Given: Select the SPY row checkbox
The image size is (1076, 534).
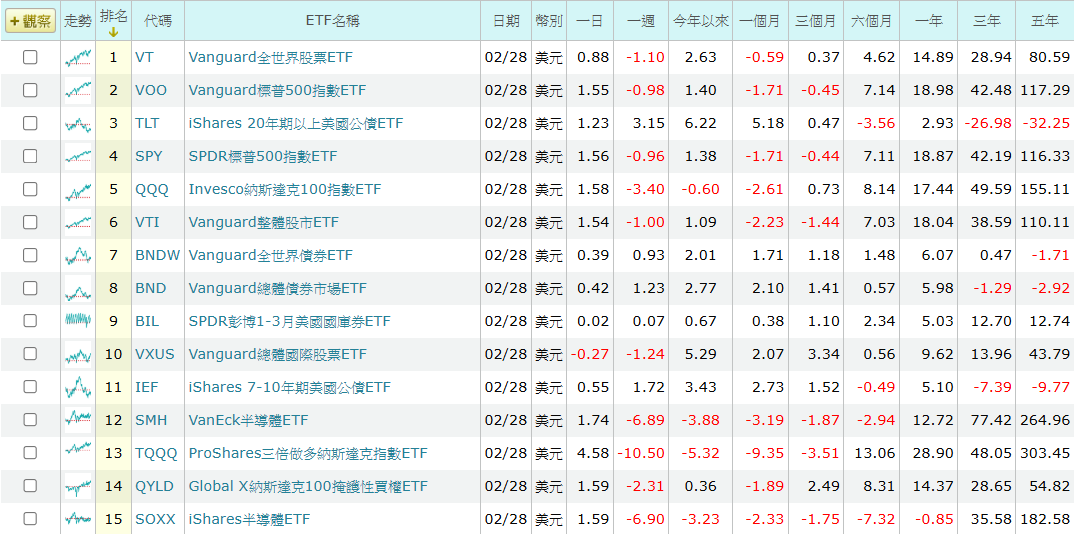Looking at the screenshot, I should tap(30, 156).
